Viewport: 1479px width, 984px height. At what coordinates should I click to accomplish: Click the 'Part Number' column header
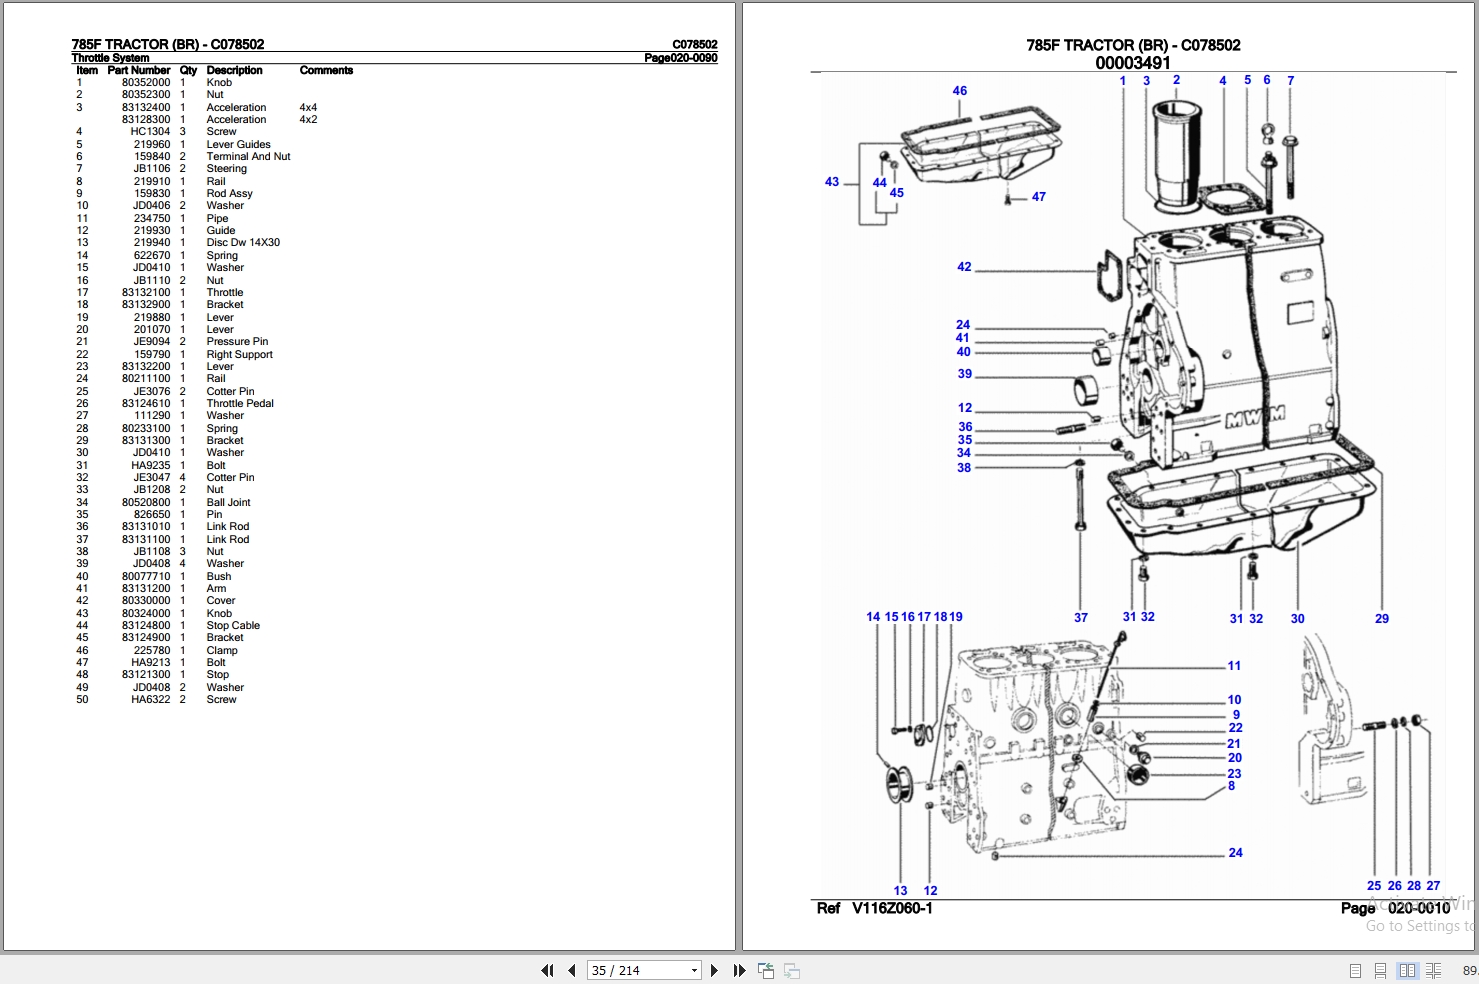[x=139, y=70]
